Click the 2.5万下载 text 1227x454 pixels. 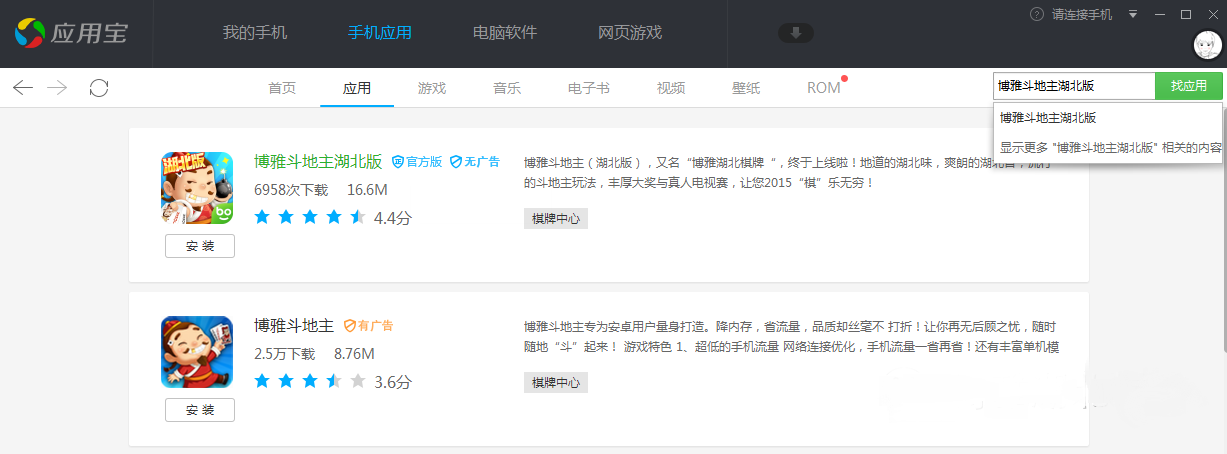(285, 353)
